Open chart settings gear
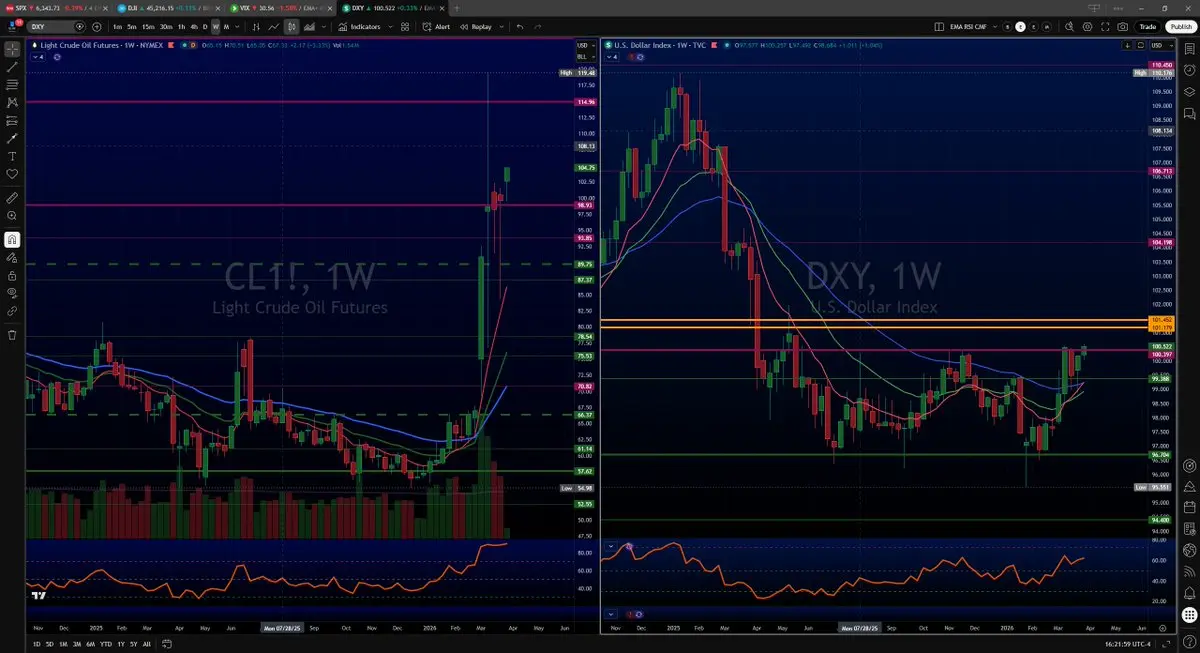Screen dimensions: 1200x653 pyautogui.click(x=1088, y=27)
